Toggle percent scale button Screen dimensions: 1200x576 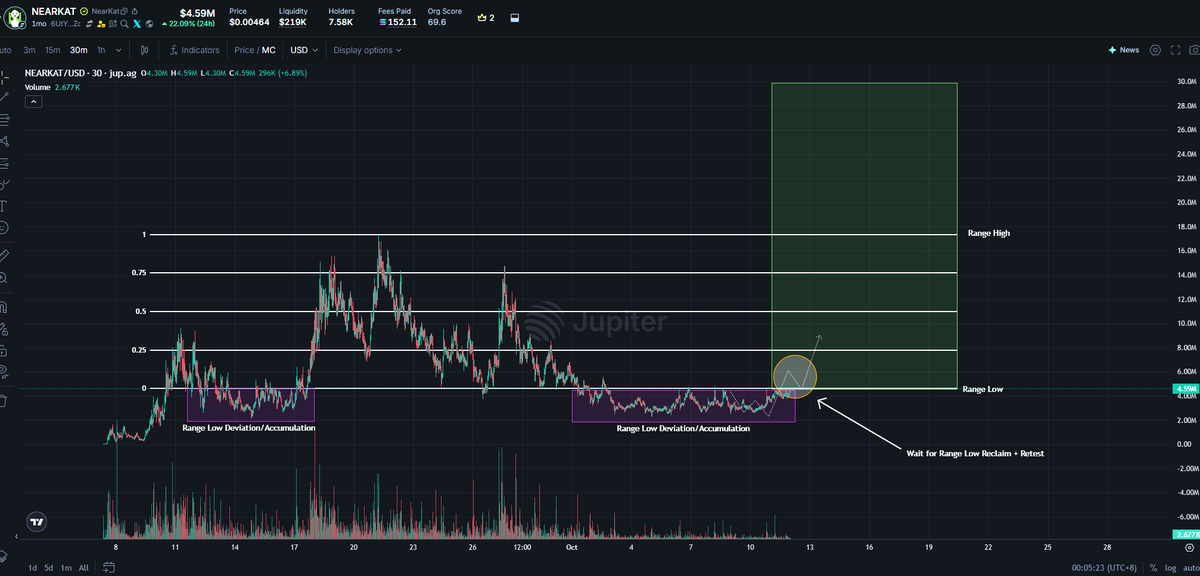click(x=1154, y=567)
